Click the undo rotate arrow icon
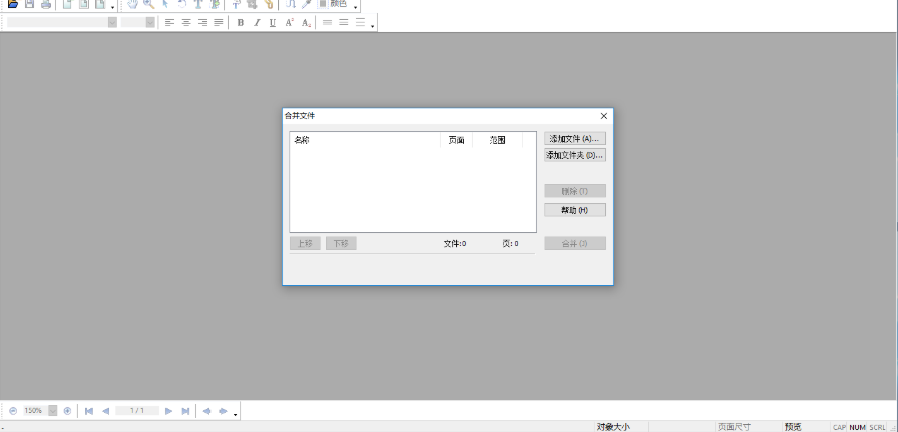 (182, 4)
